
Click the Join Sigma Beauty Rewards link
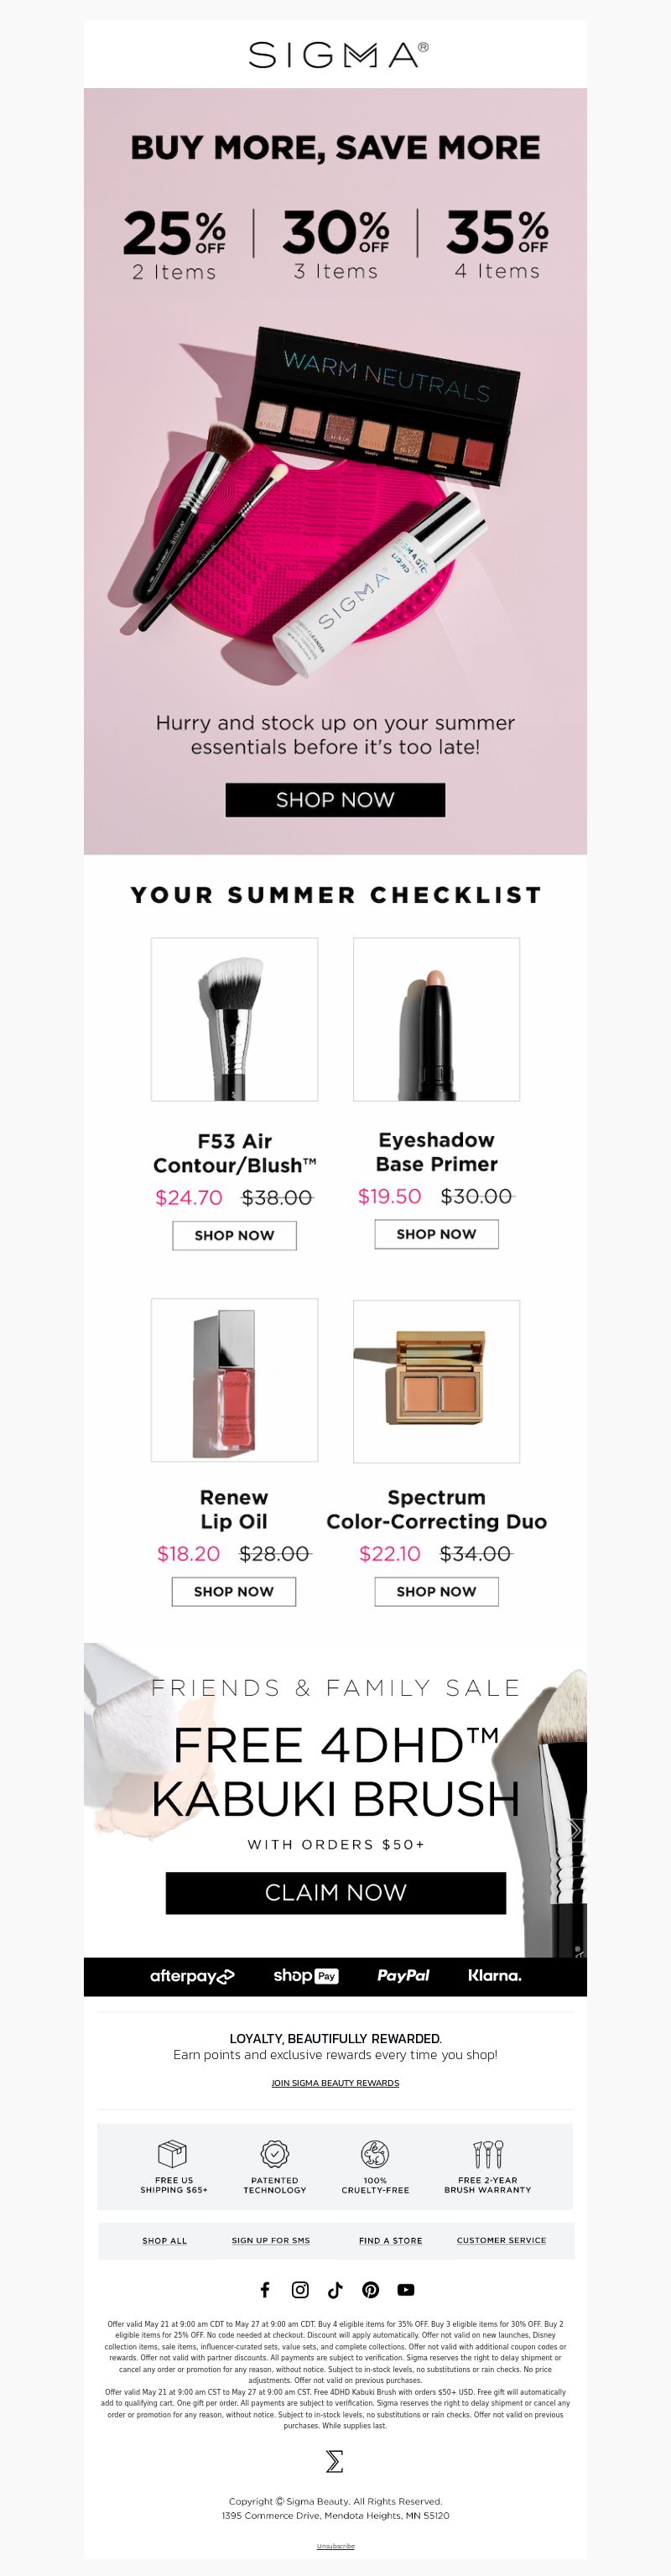coord(335,2083)
